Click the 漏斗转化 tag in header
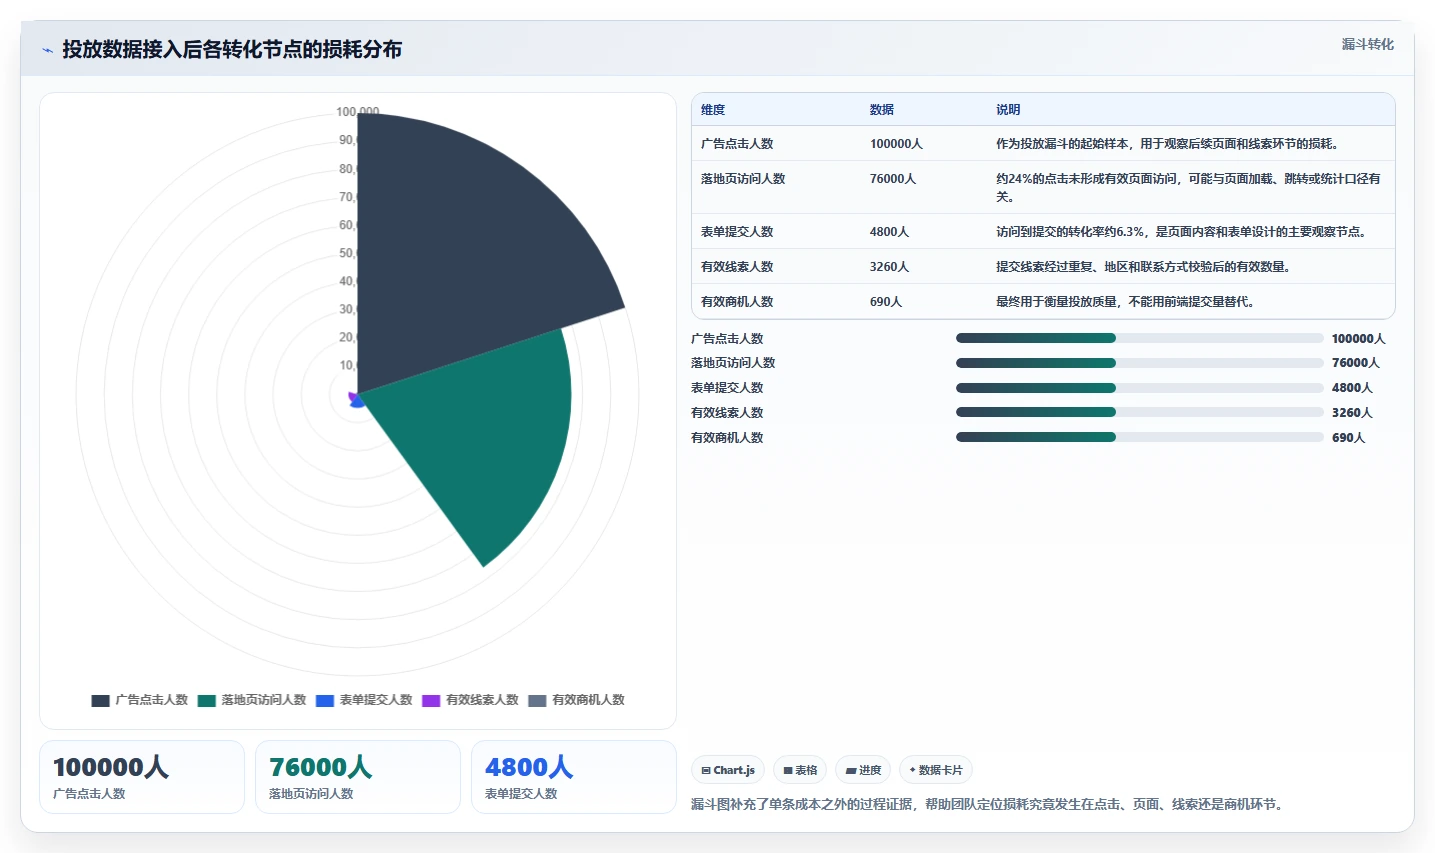Screen dimensions: 1435x853 [1367, 44]
